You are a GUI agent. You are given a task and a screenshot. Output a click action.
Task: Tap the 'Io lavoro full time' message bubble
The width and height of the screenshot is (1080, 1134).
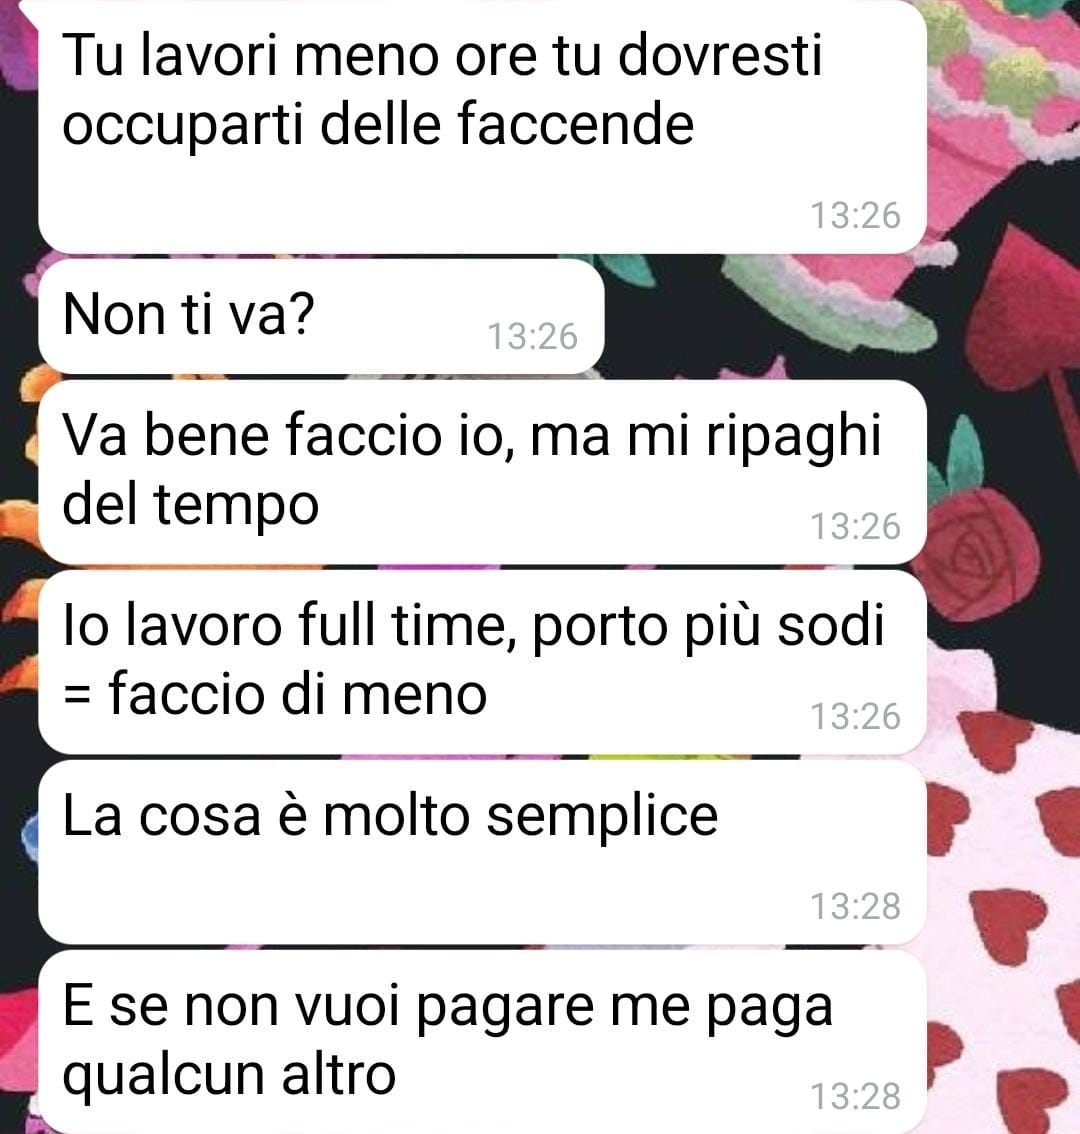click(482, 662)
